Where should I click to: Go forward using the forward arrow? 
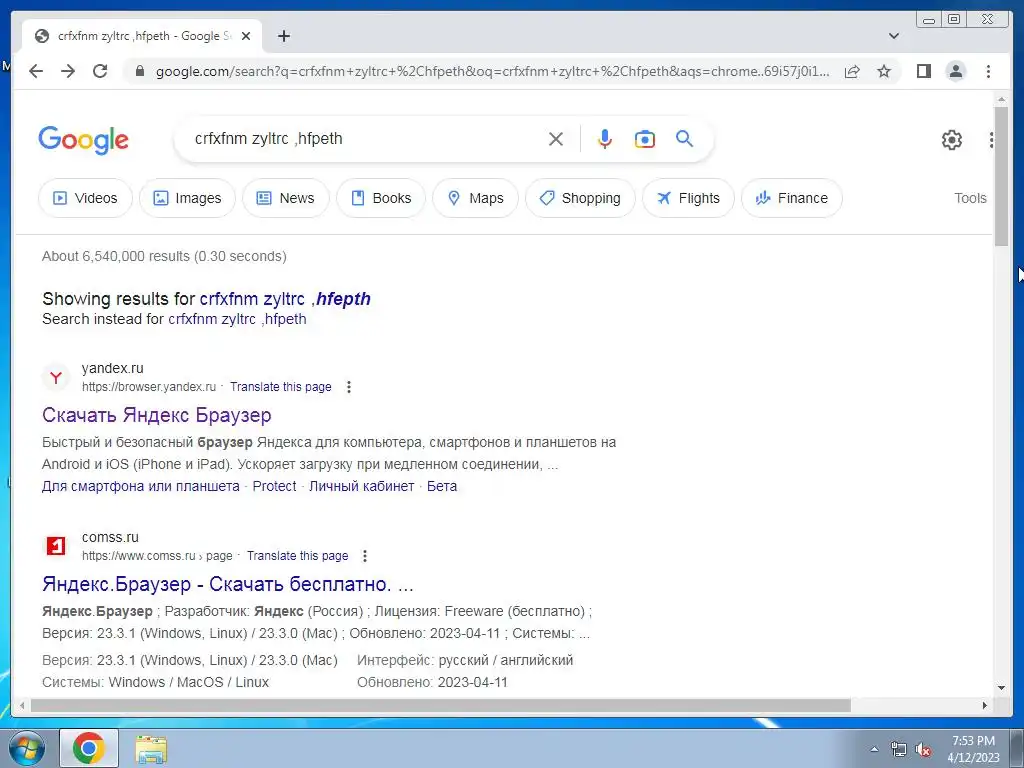point(68,71)
